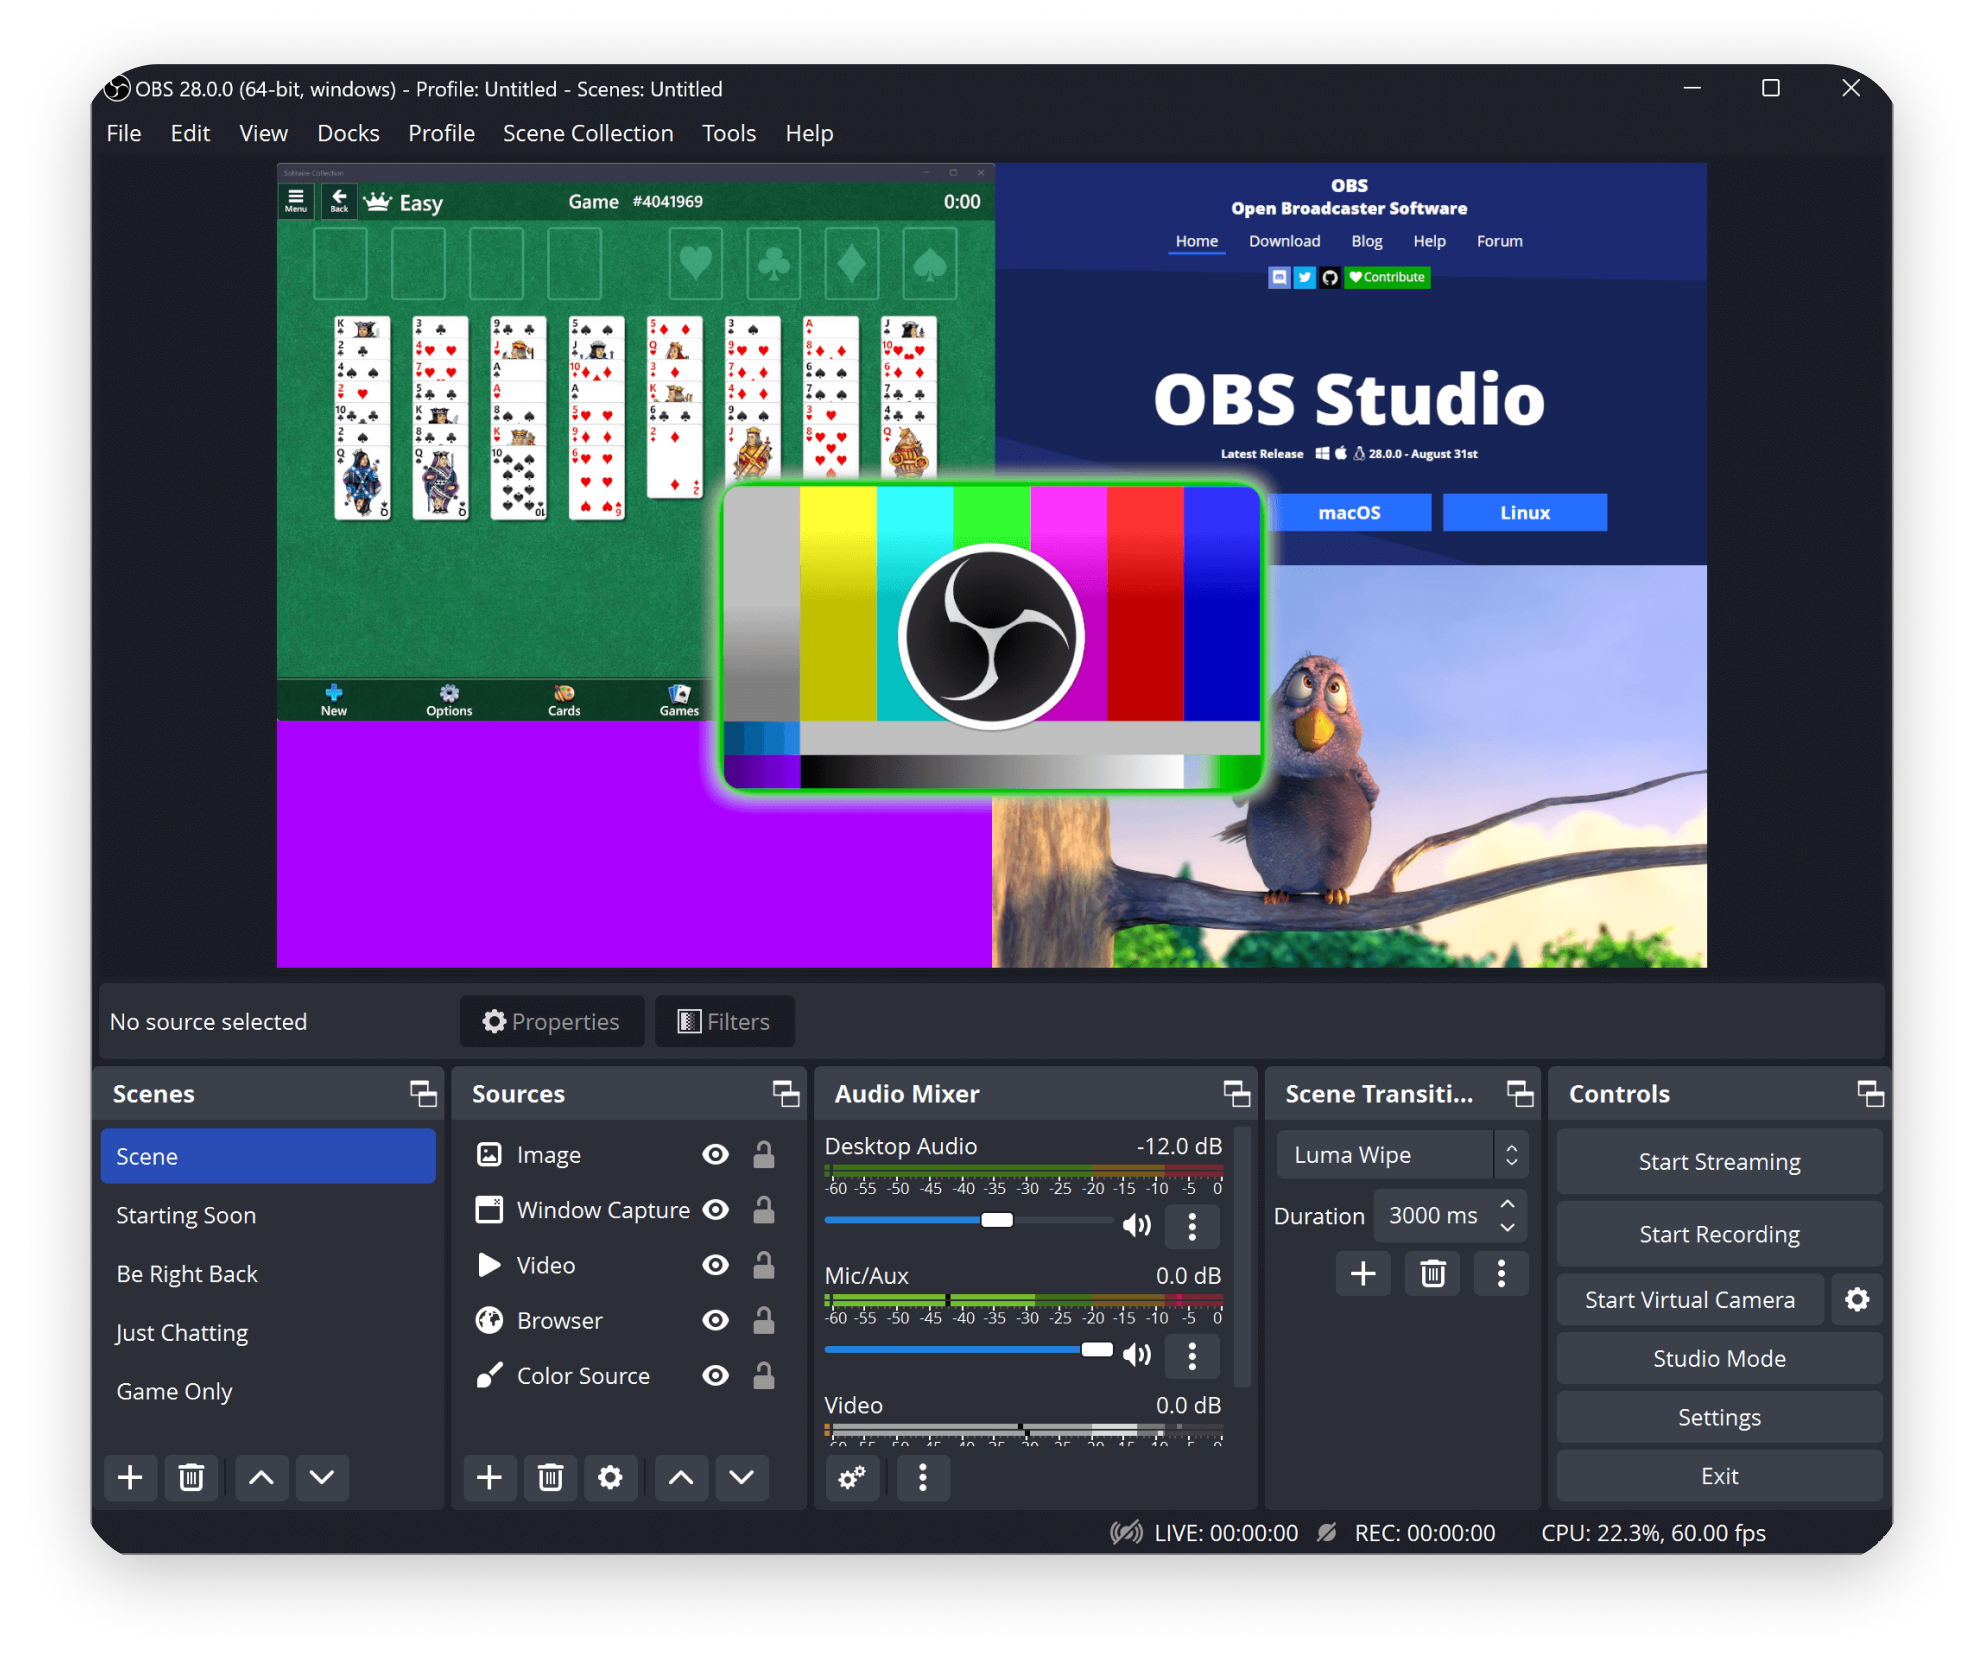This screenshot has height=1660, width=1984.
Task: Open Mic/Aux options dots
Action: (1192, 1356)
